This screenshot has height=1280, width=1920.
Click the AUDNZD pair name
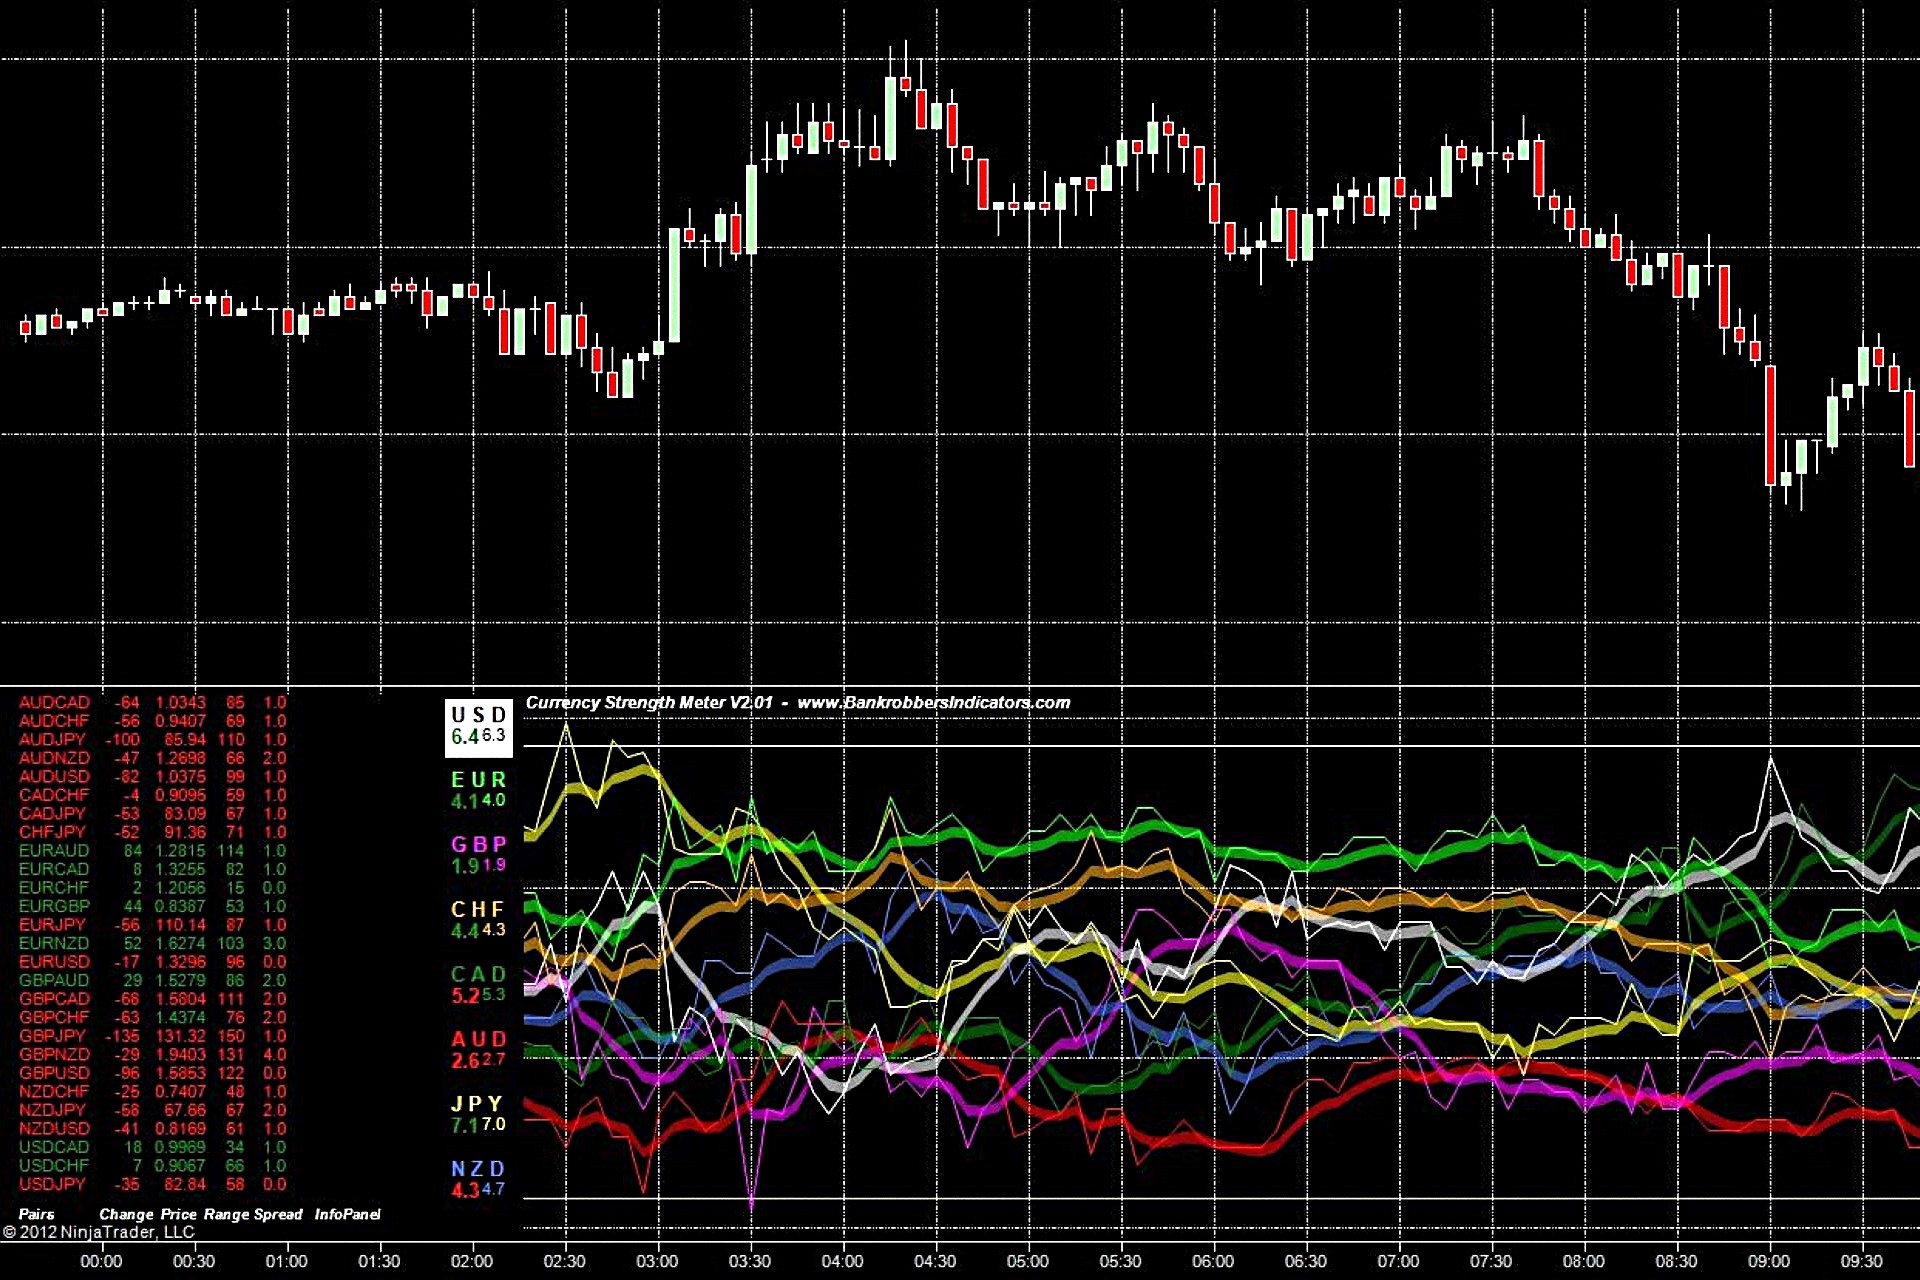pyautogui.click(x=54, y=758)
